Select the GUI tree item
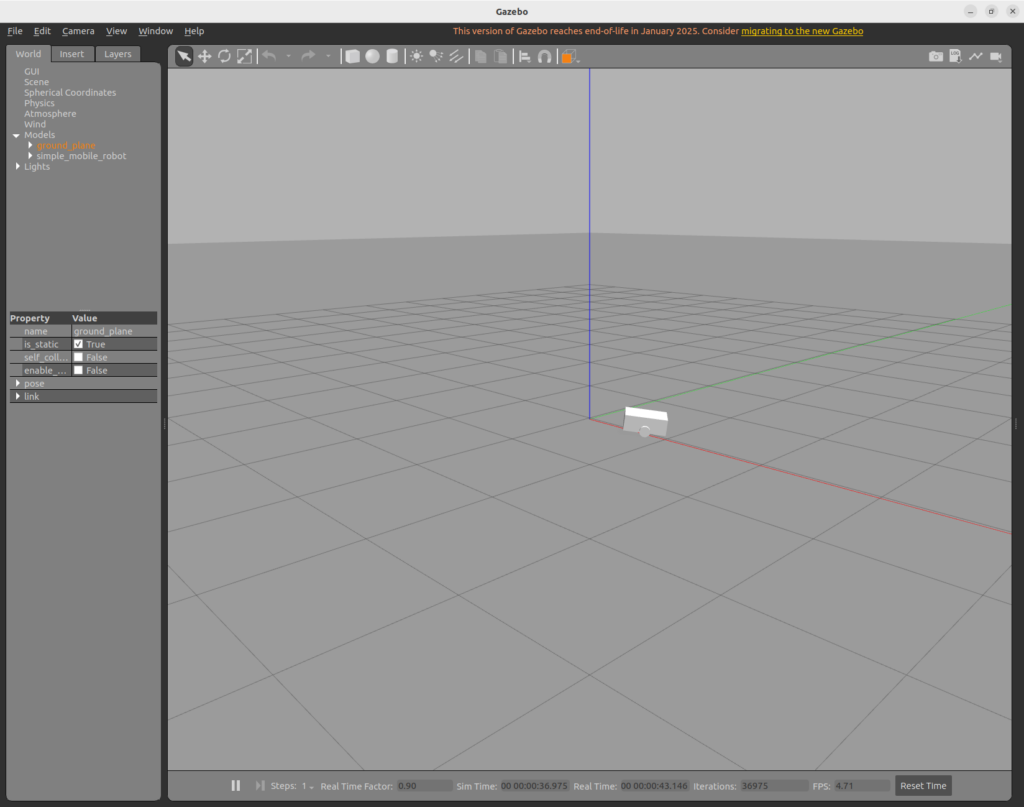Image resolution: width=1024 pixels, height=807 pixels. coord(31,71)
